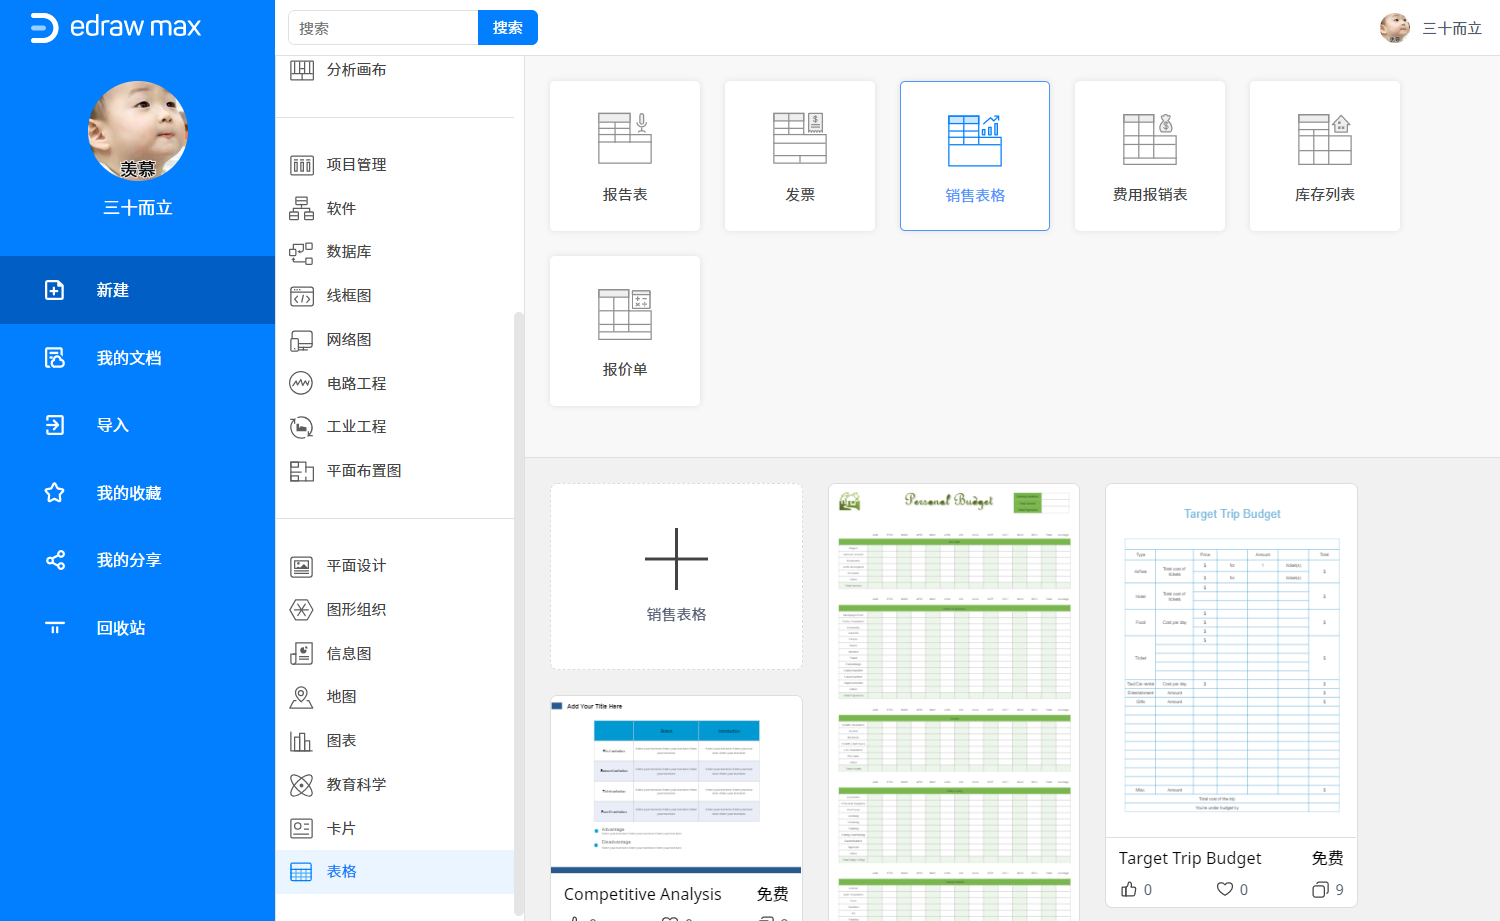Create a blank 销售表格 via plus card
Screen dimensions: 1500x921
[676, 576]
